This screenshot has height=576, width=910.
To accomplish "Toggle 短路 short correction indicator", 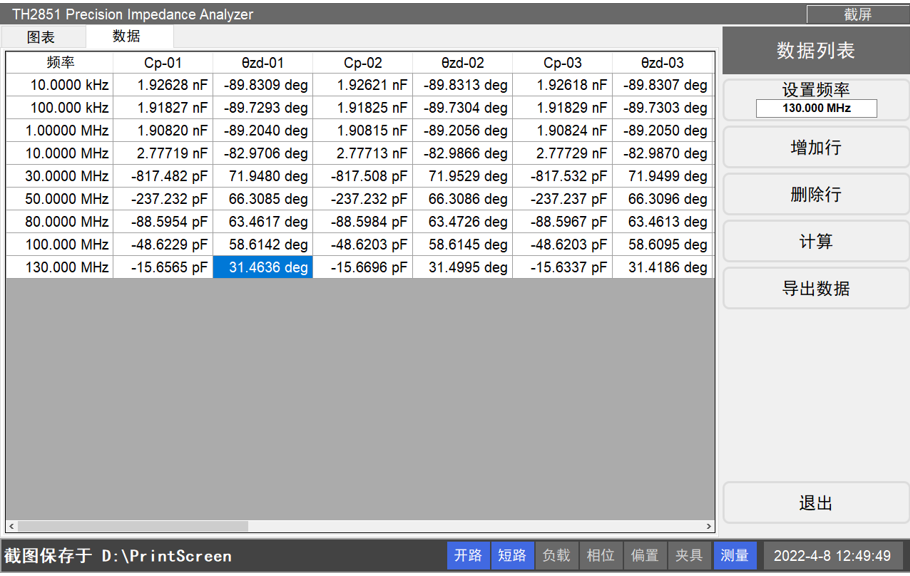I will point(512,556).
